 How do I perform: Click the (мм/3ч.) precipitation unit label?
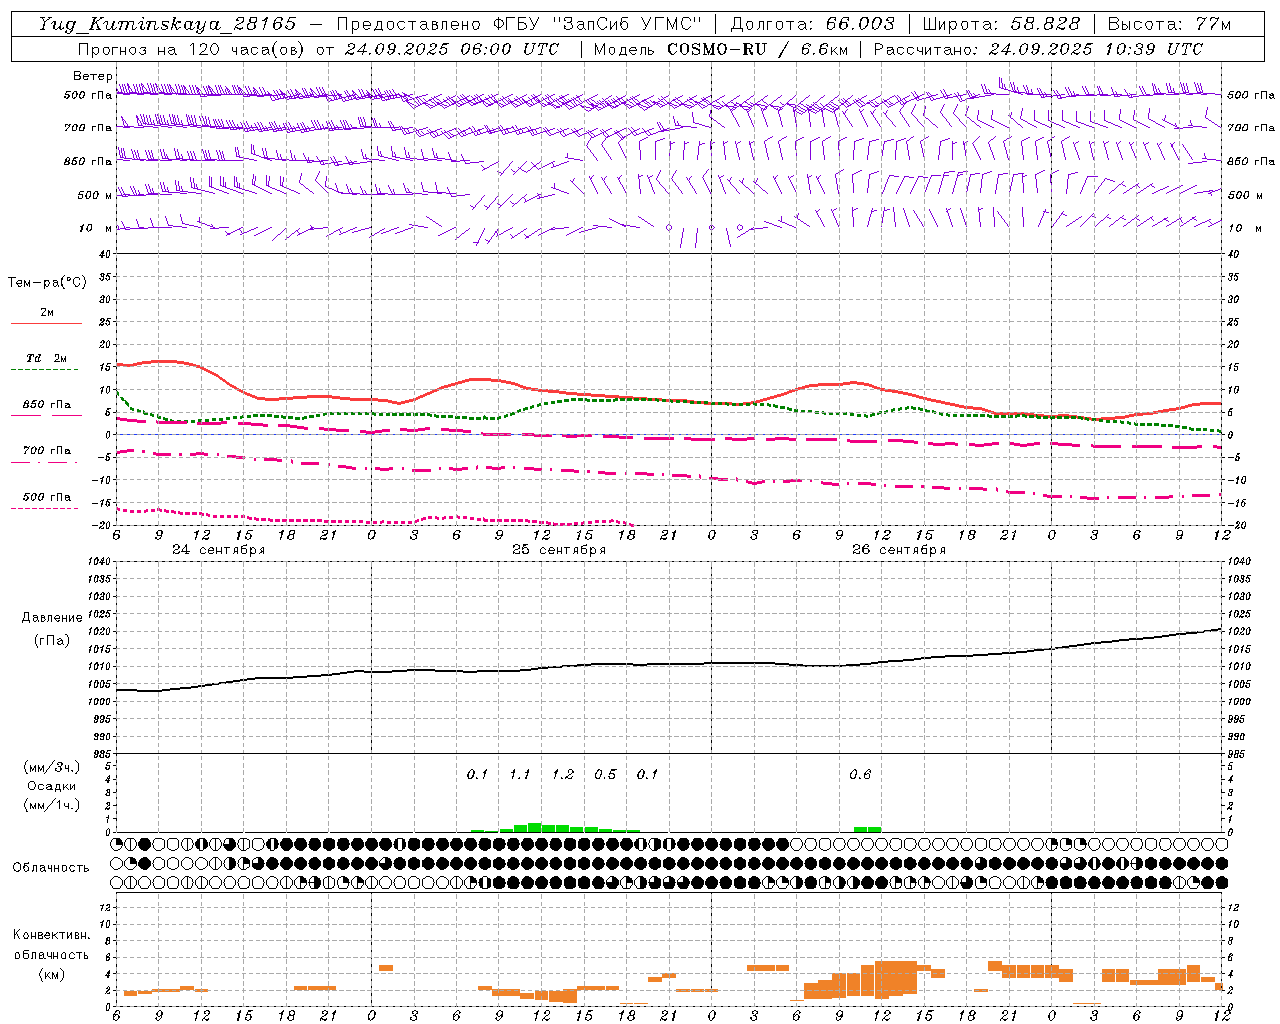tap(52, 768)
